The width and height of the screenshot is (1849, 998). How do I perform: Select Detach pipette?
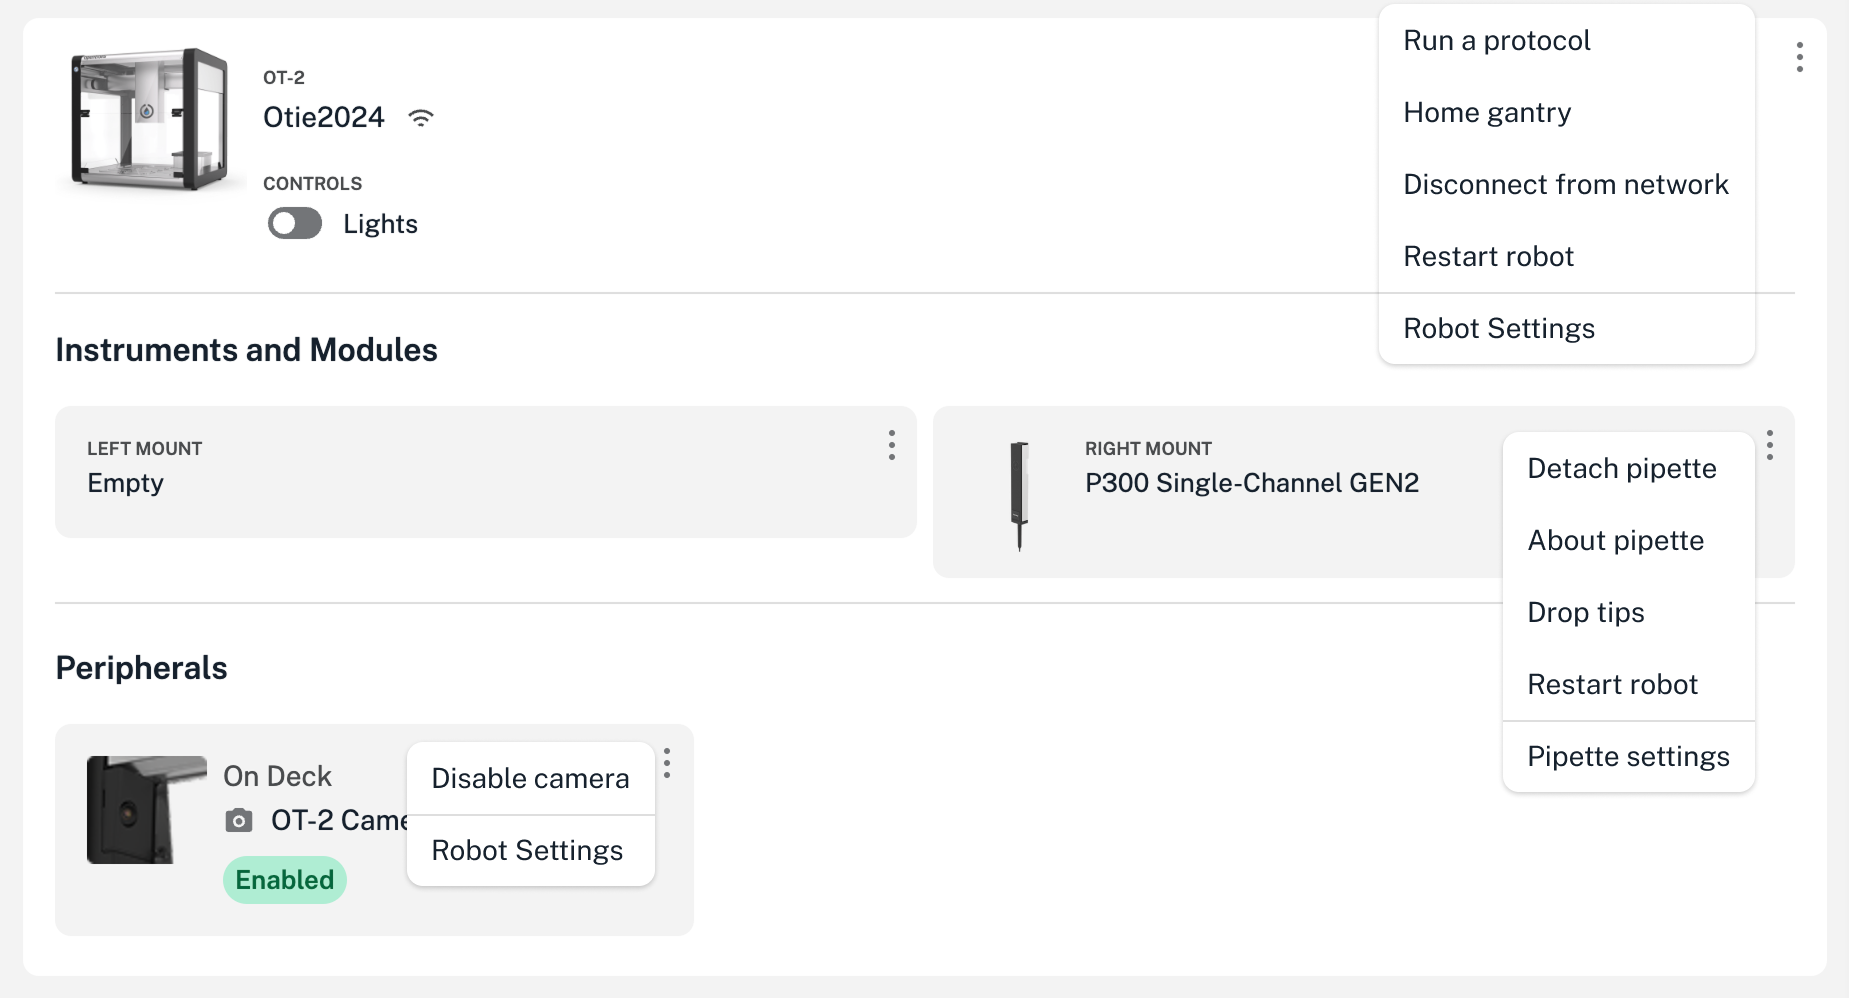pyautogui.click(x=1621, y=467)
